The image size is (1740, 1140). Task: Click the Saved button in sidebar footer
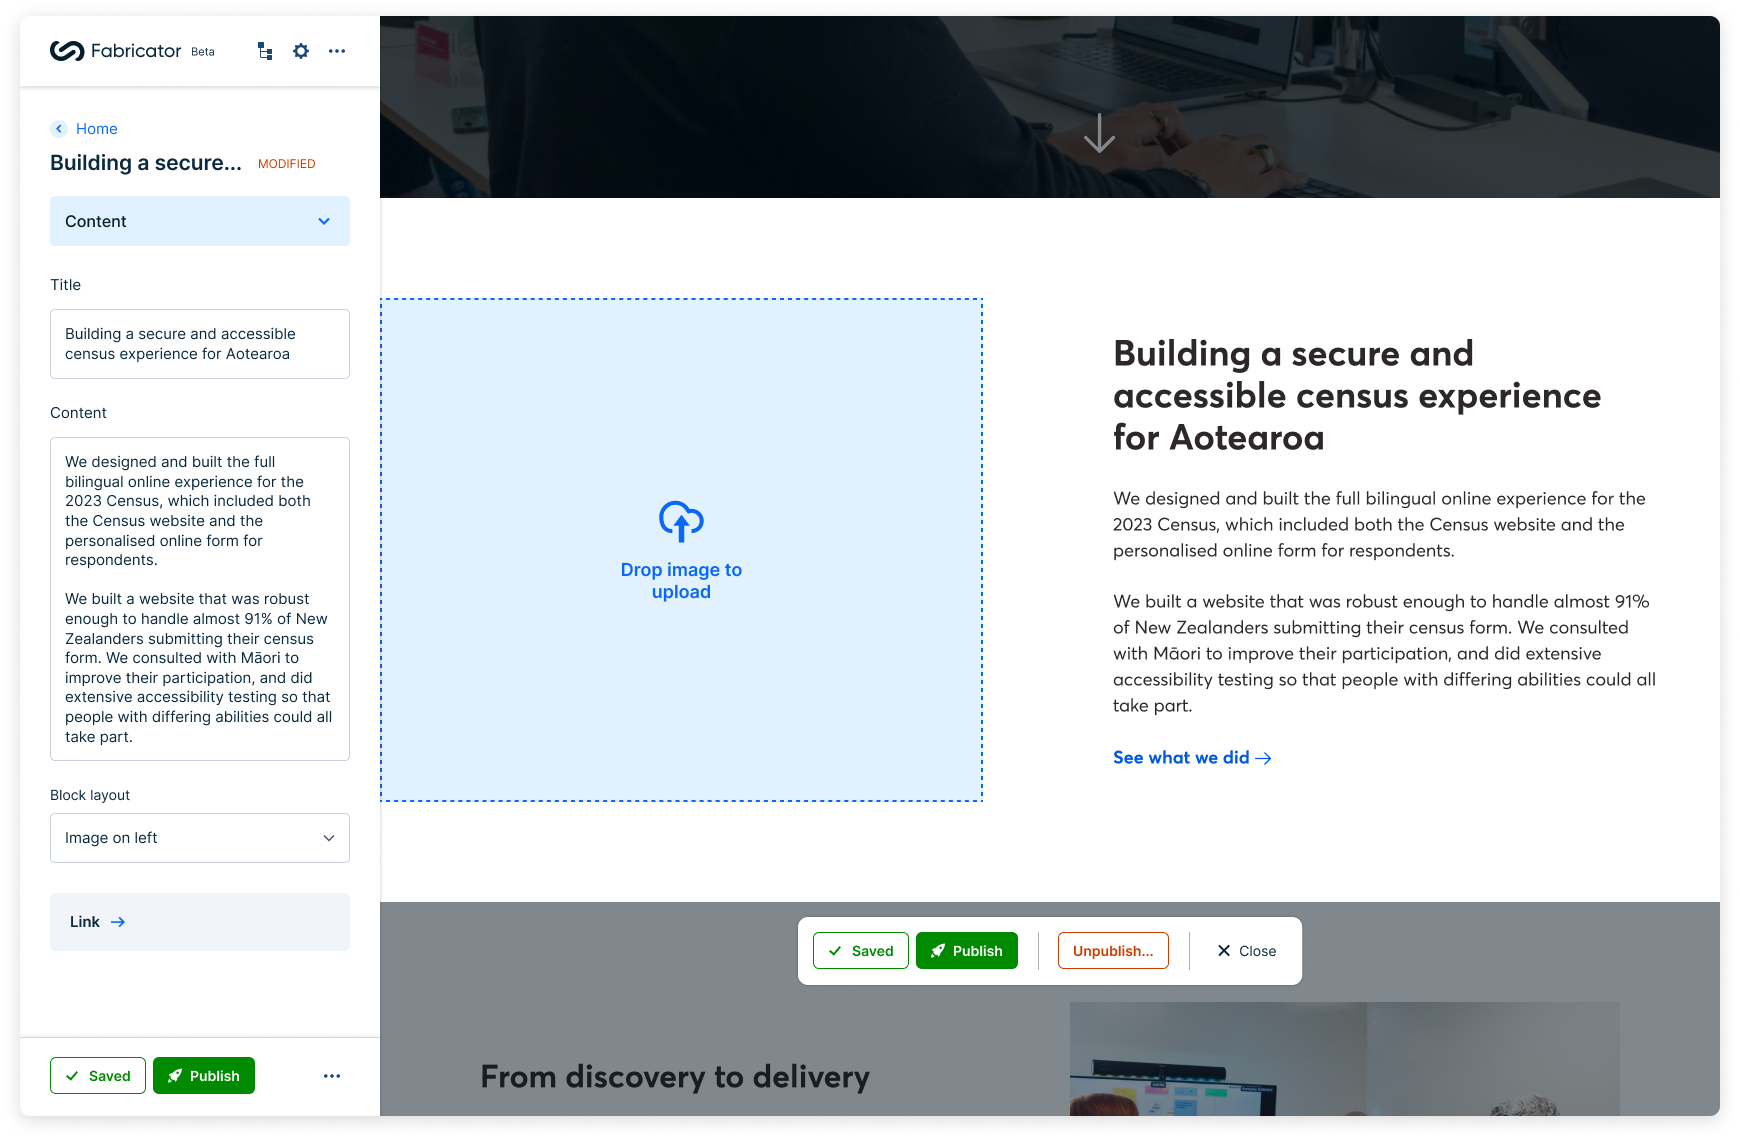[x=98, y=1076]
